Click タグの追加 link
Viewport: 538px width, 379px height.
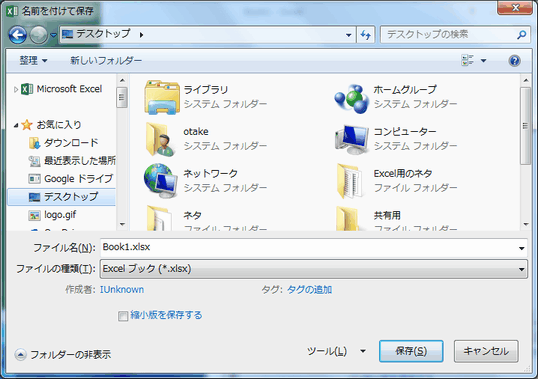309,290
